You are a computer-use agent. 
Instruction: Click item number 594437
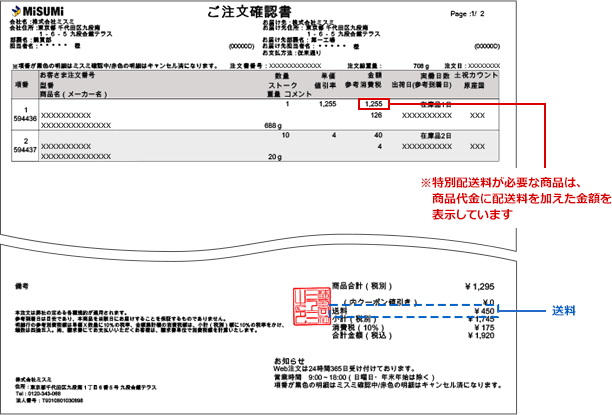pos(25,150)
